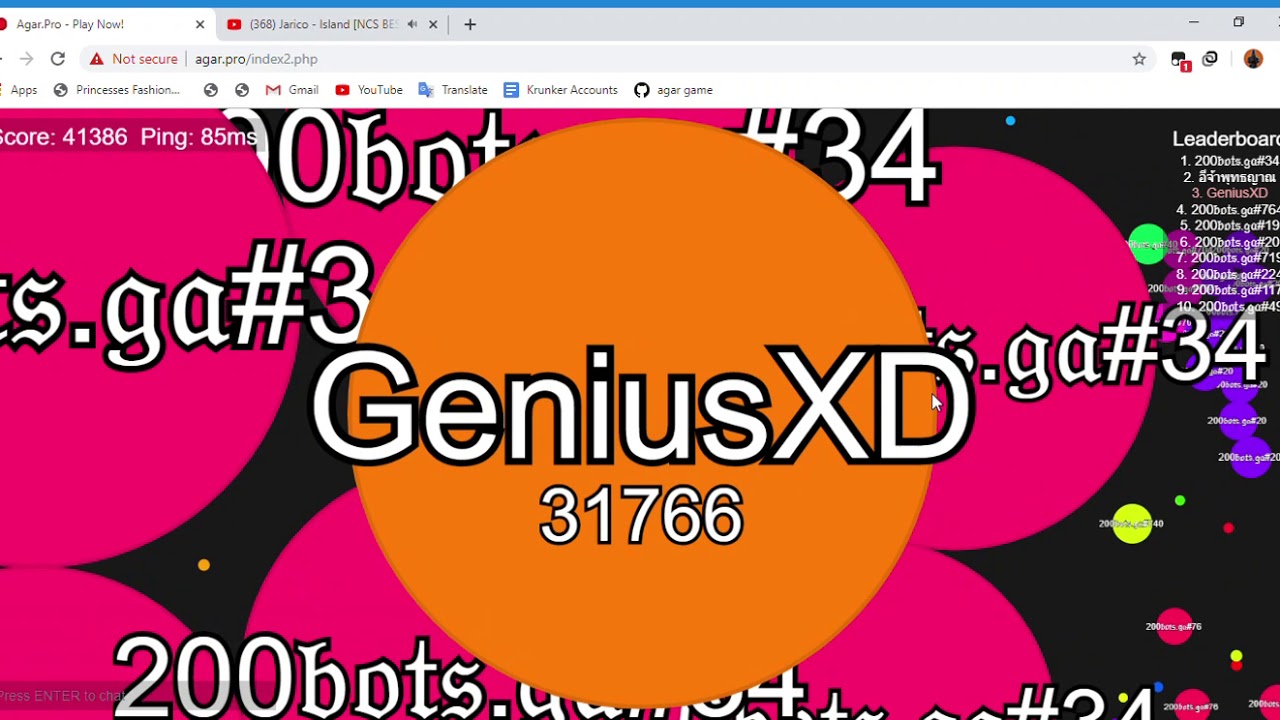Click the Leaderboard heading
1280x720 pixels.
click(1226, 139)
